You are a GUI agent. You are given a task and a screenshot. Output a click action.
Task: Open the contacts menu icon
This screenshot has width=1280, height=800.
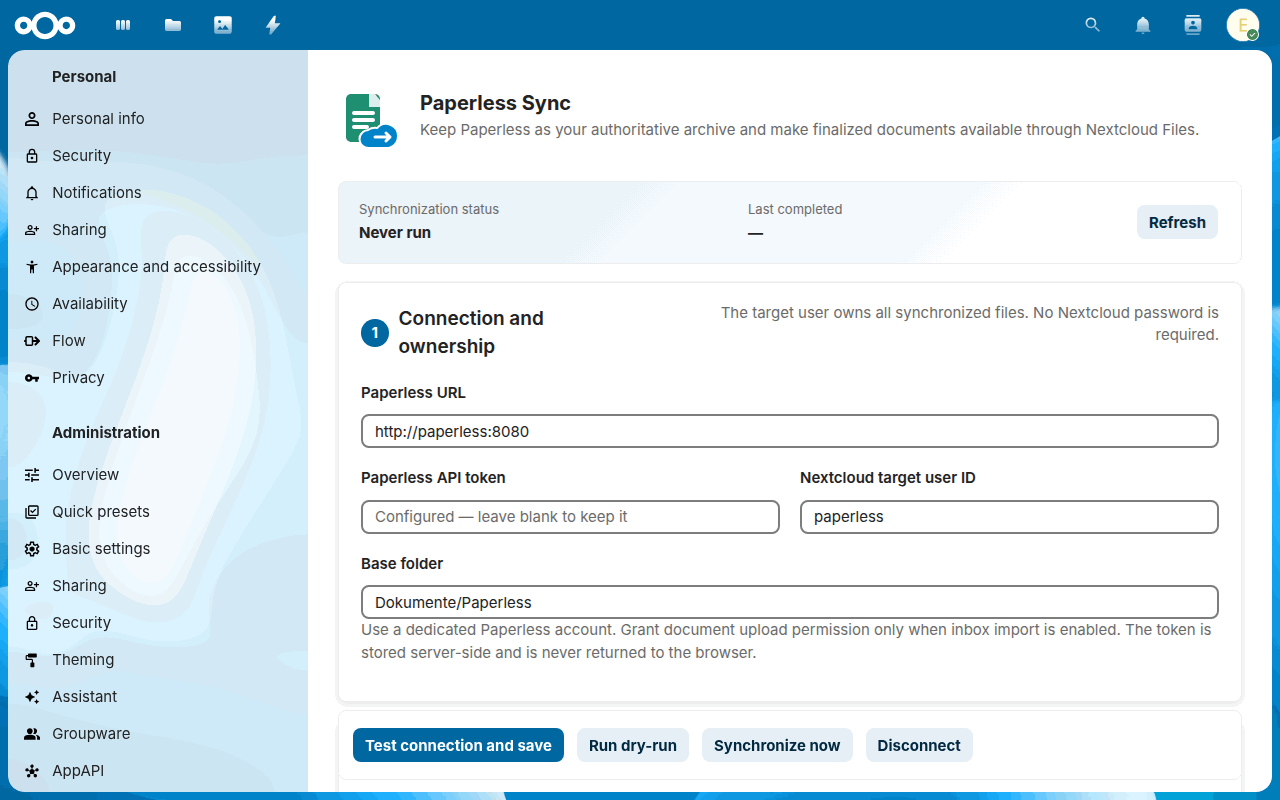coord(1193,25)
